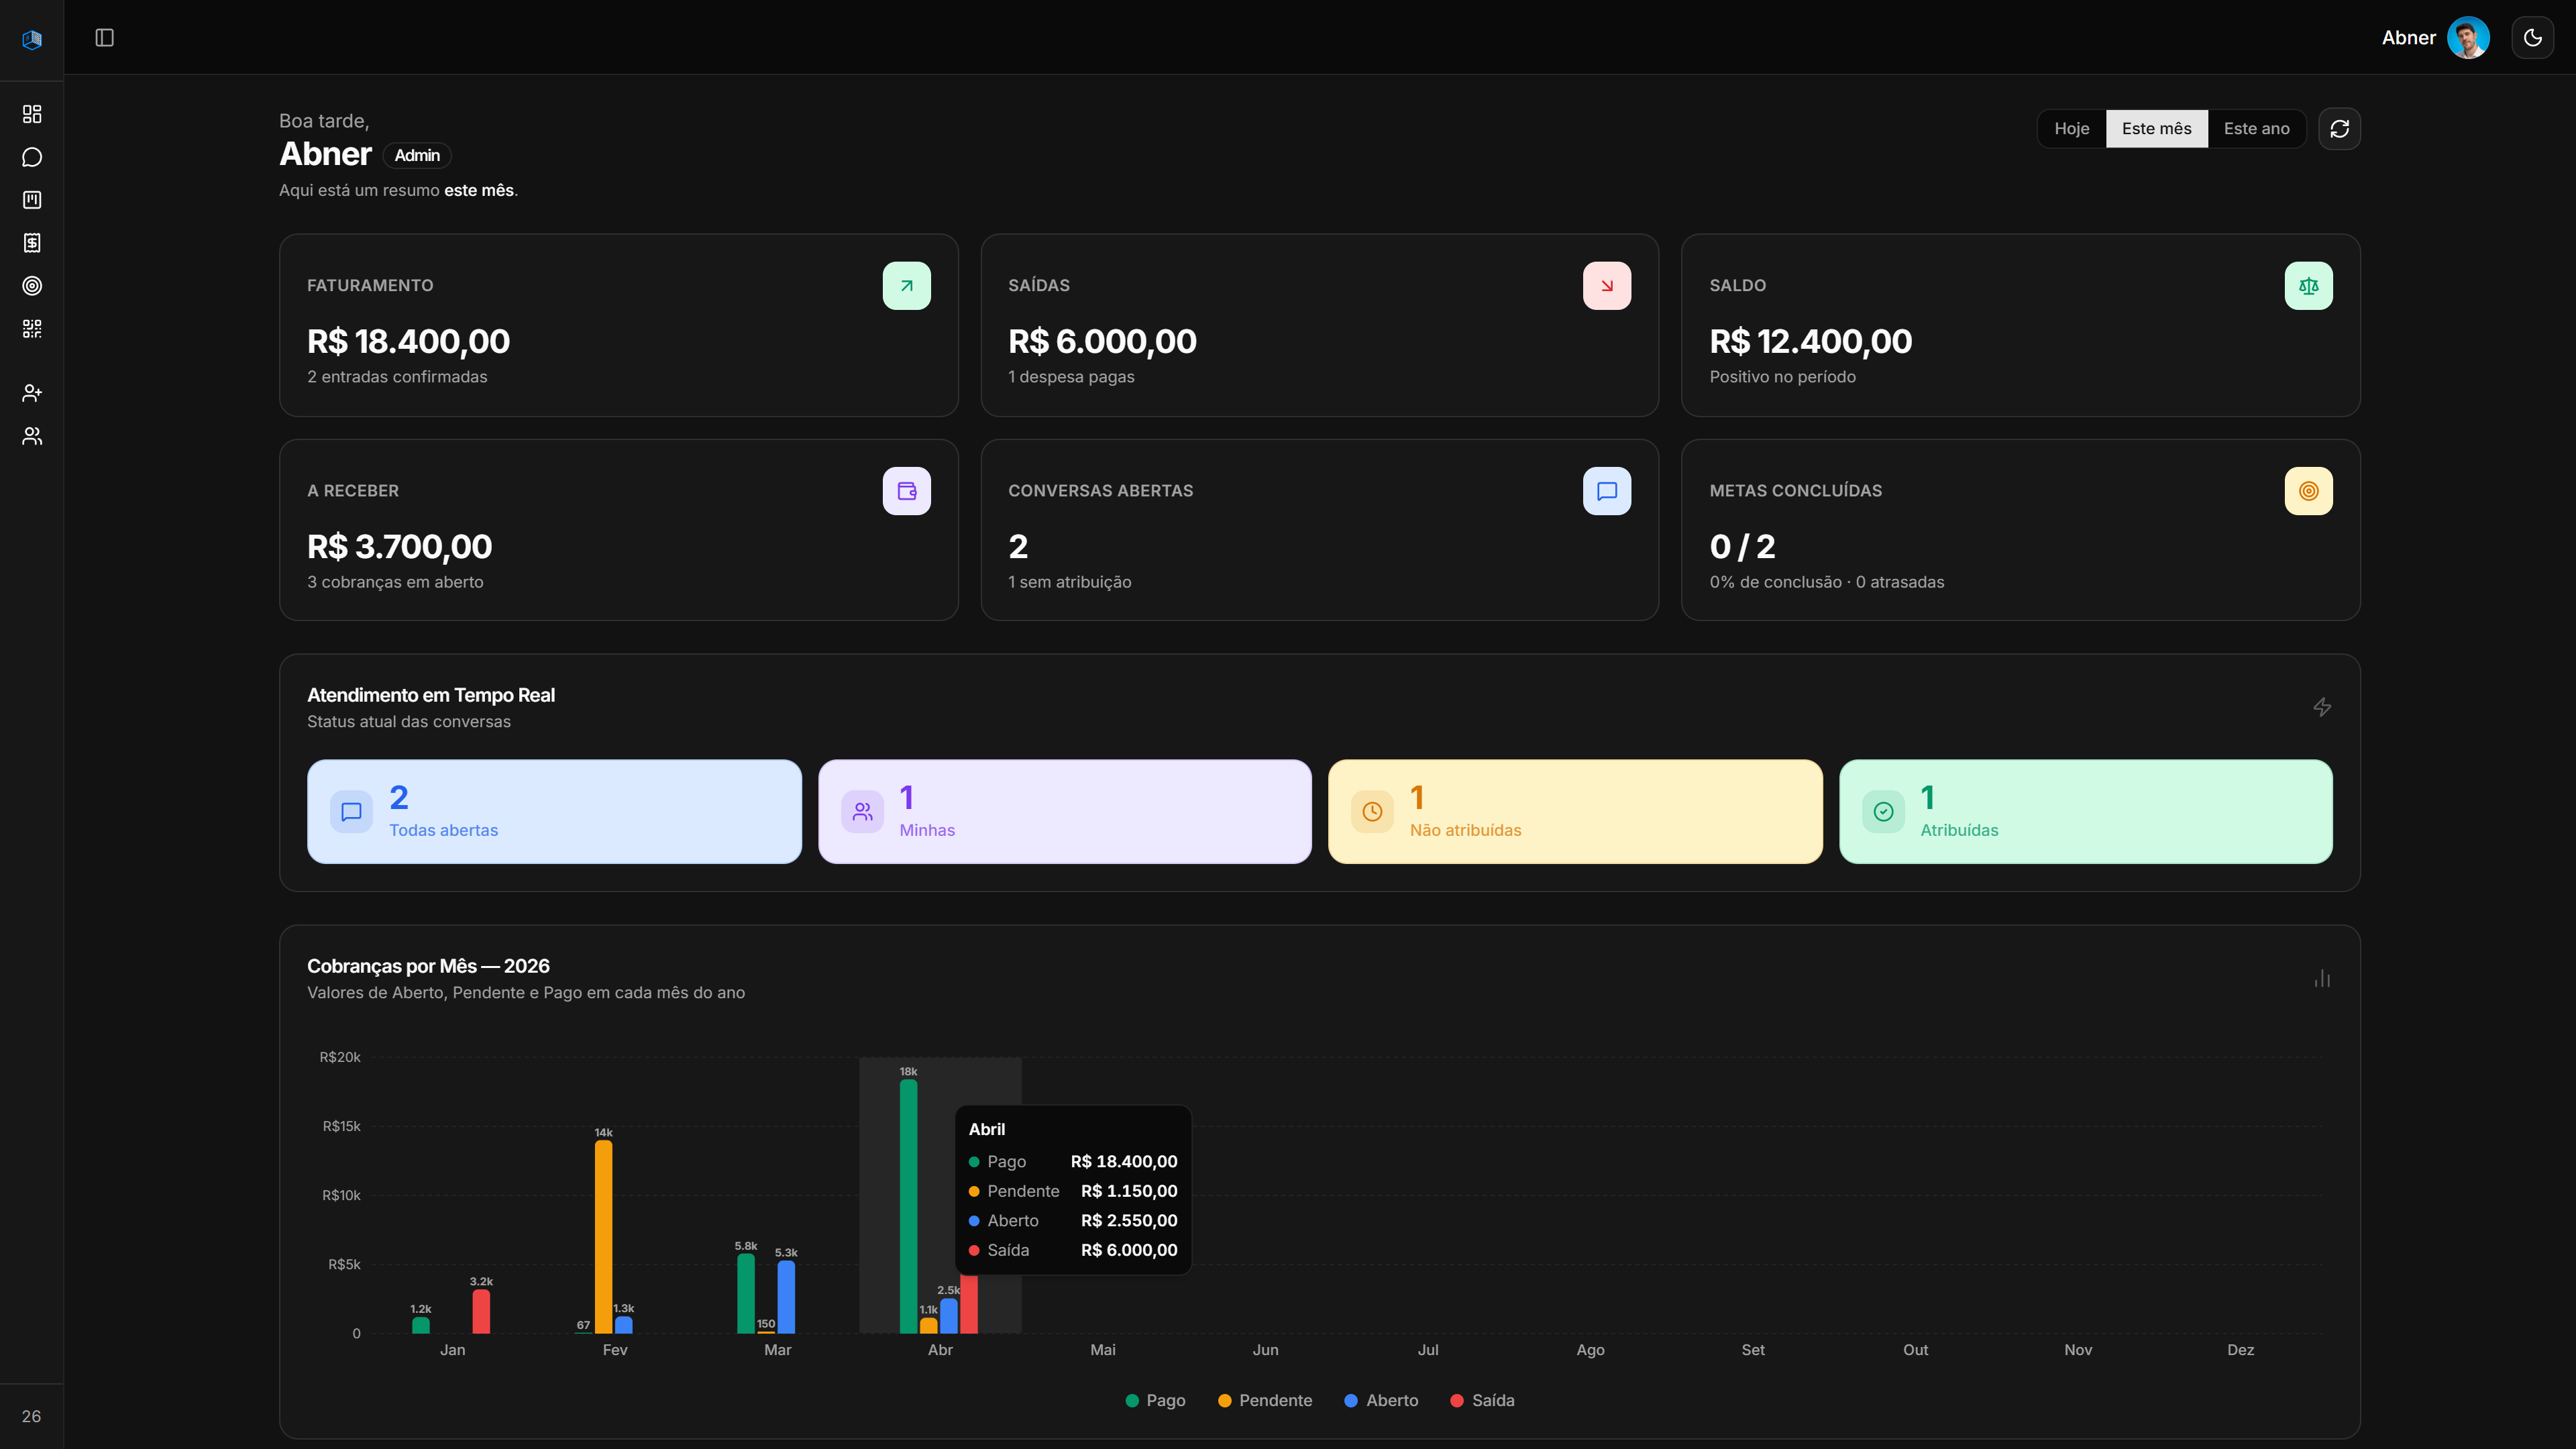Viewport: 2576px width, 1449px height.
Task: Click "R$ 3.700,00" A Receber value
Action: [x=399, y=547]
